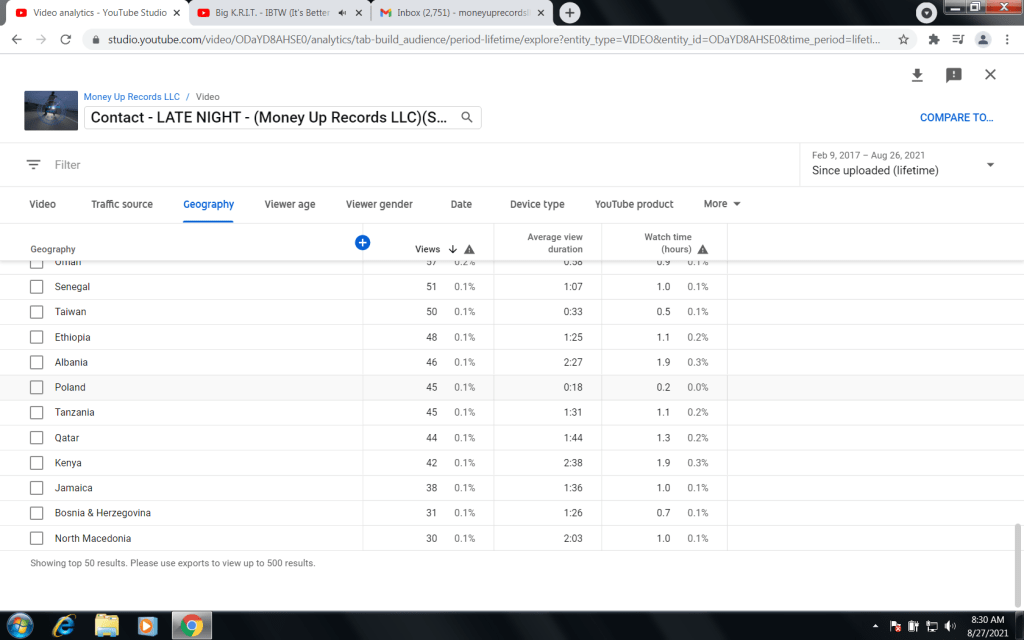This screenshot has width=1024, height=640.
Task: Bookmark this page with star icon
Action: point(903,40)
